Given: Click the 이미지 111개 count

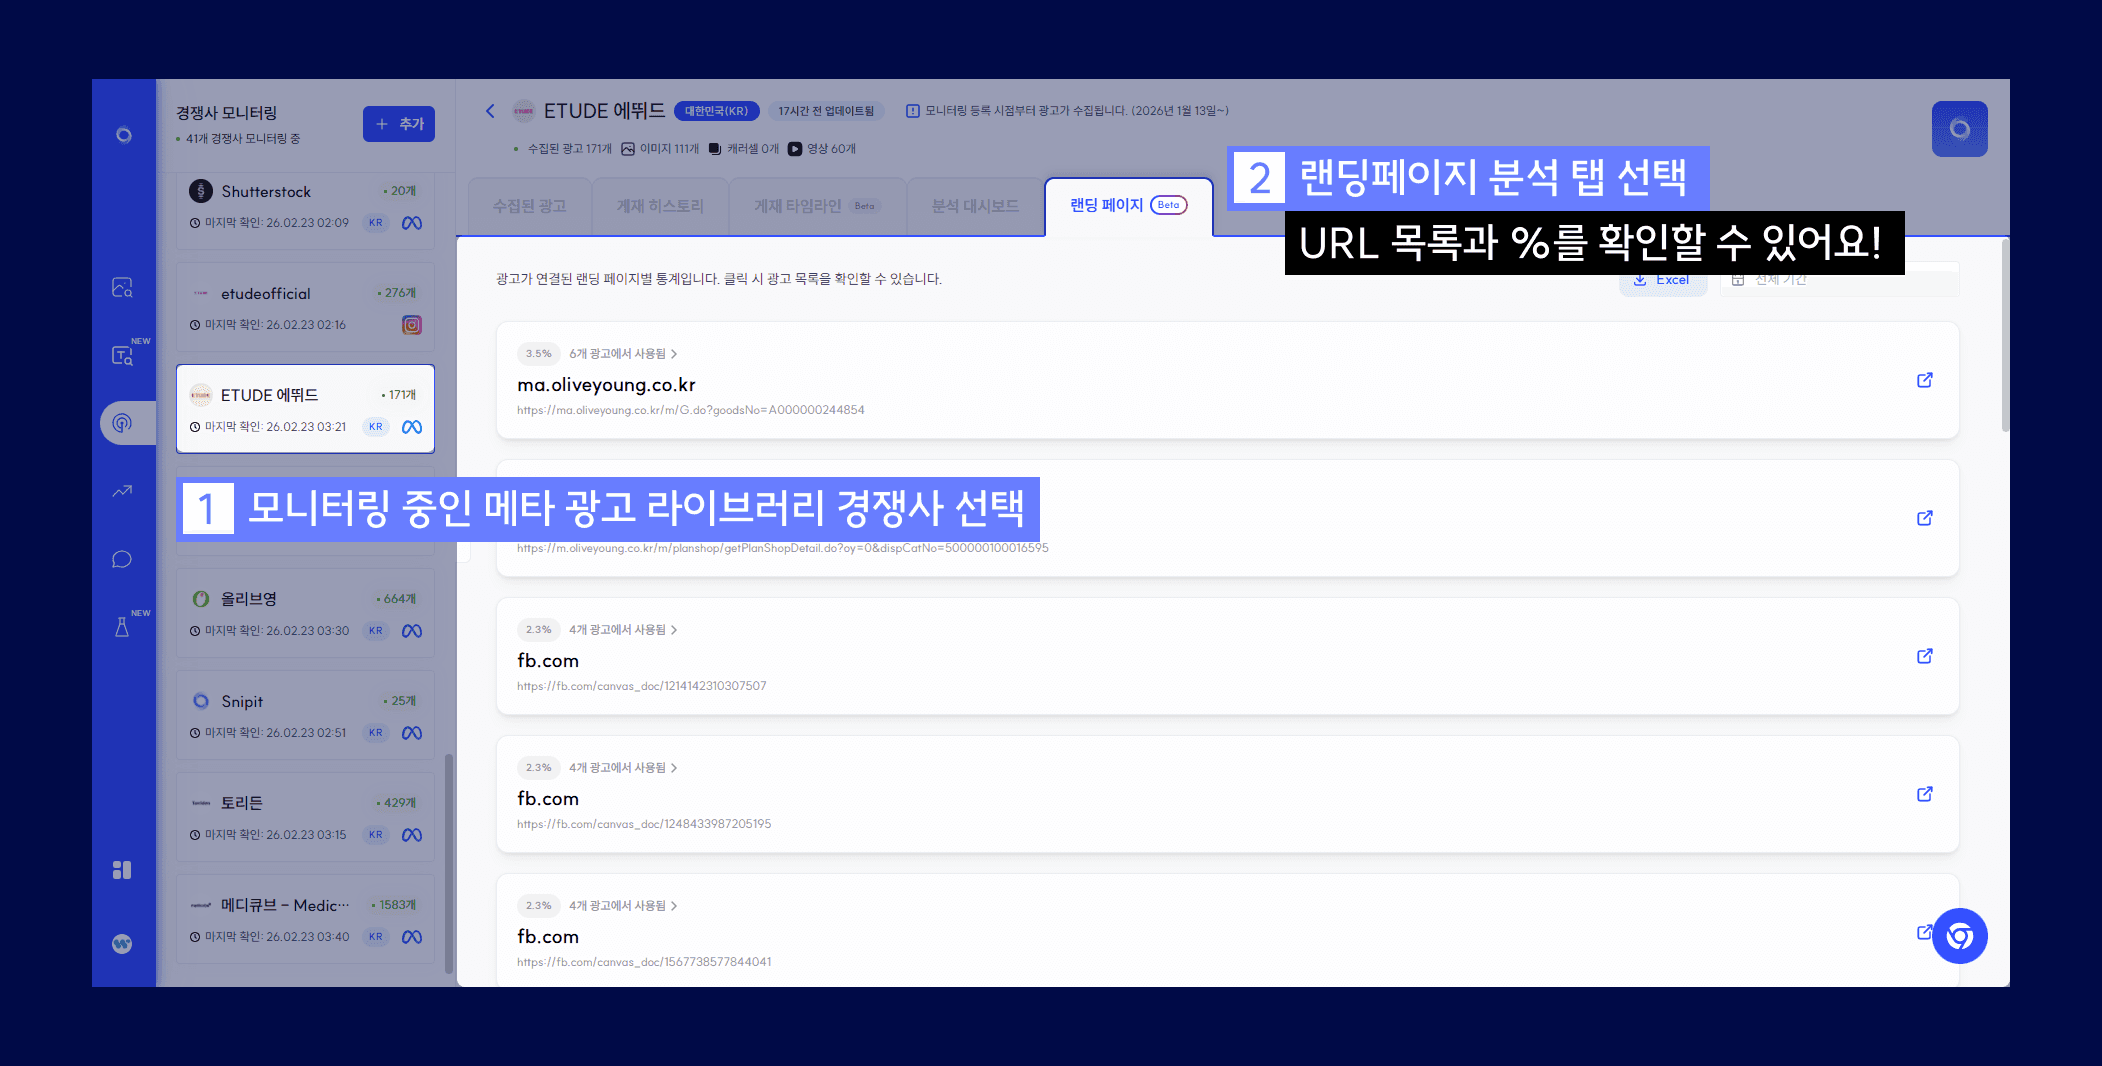Looking at the screenshot, I should click(x=660, y=149).
